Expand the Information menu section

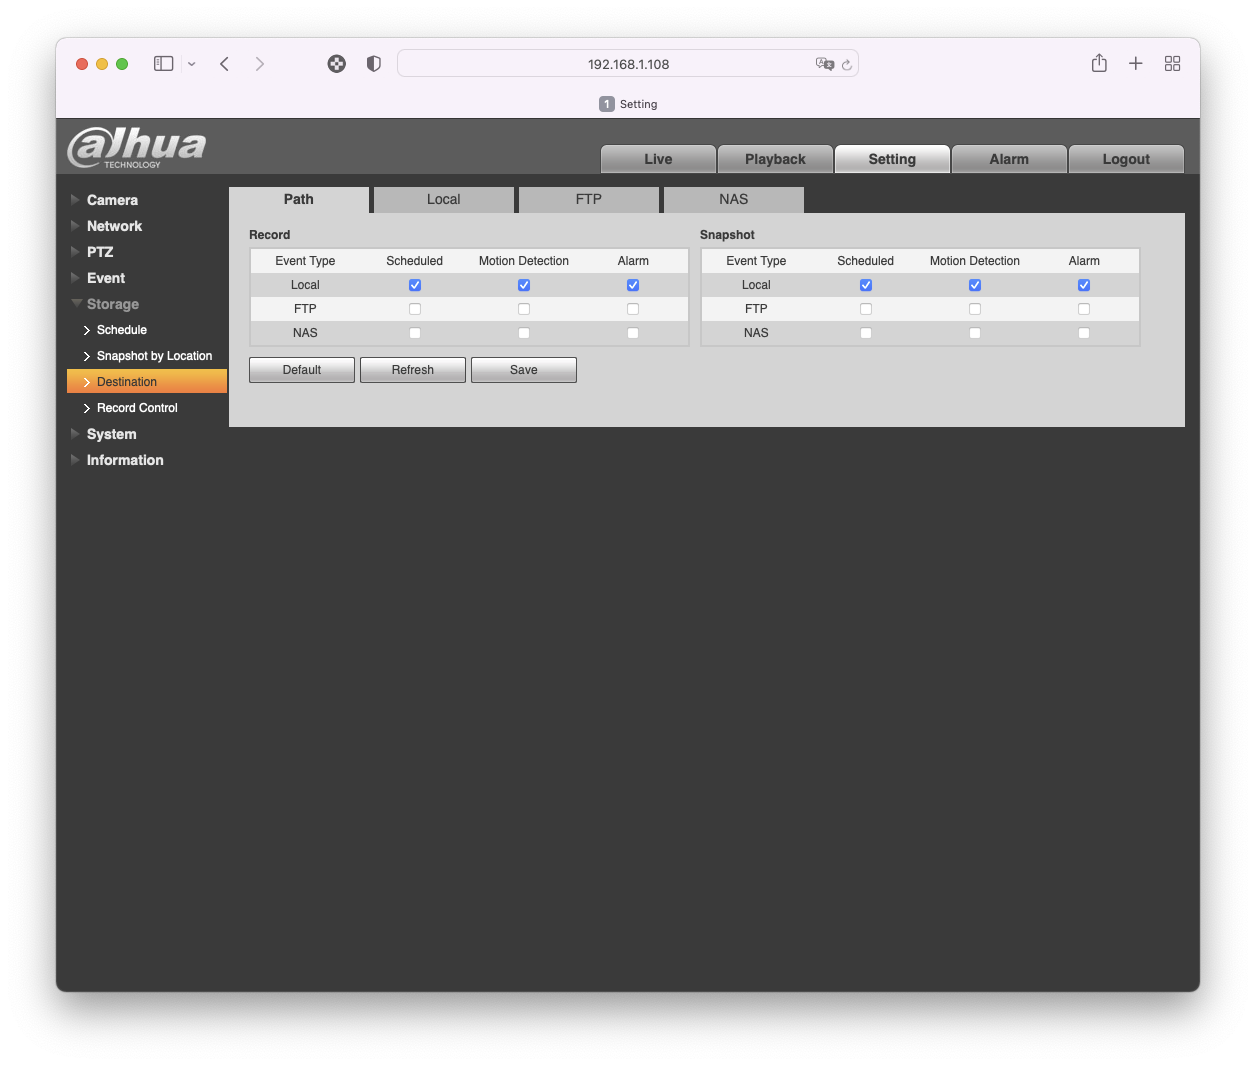[125, 460]
